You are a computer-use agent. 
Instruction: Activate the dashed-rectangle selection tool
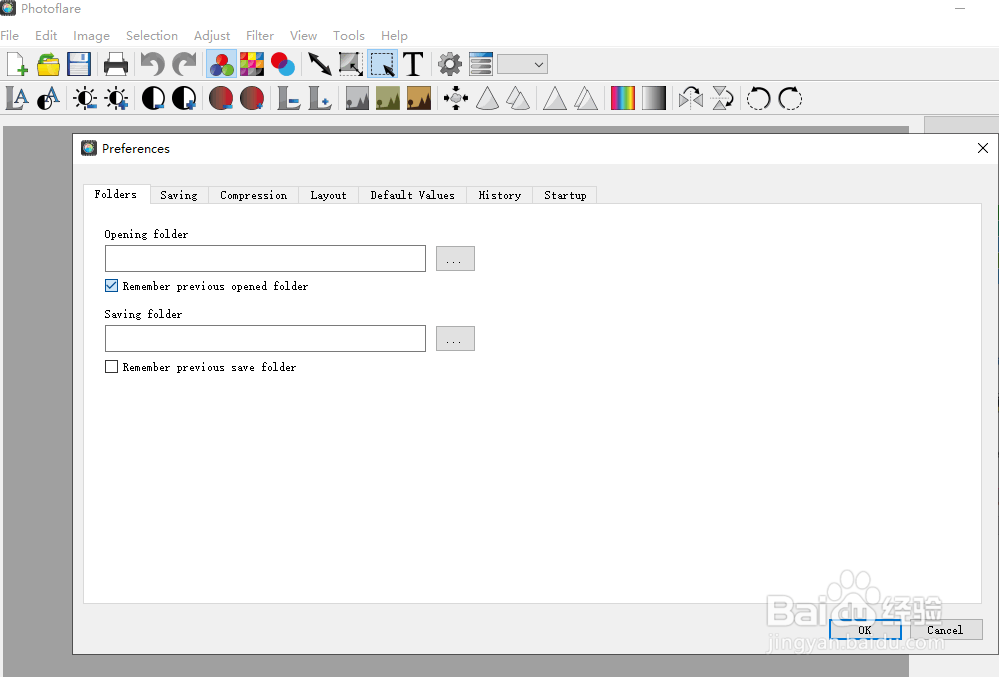[x=382, y=64]
